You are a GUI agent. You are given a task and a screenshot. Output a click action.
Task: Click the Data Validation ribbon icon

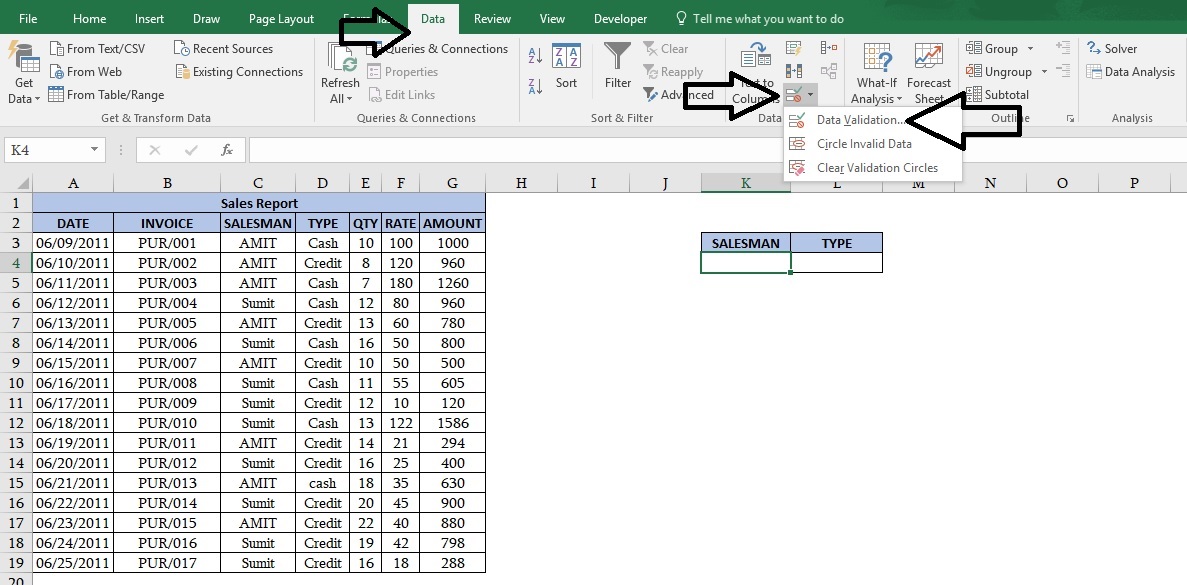point(793,95)
